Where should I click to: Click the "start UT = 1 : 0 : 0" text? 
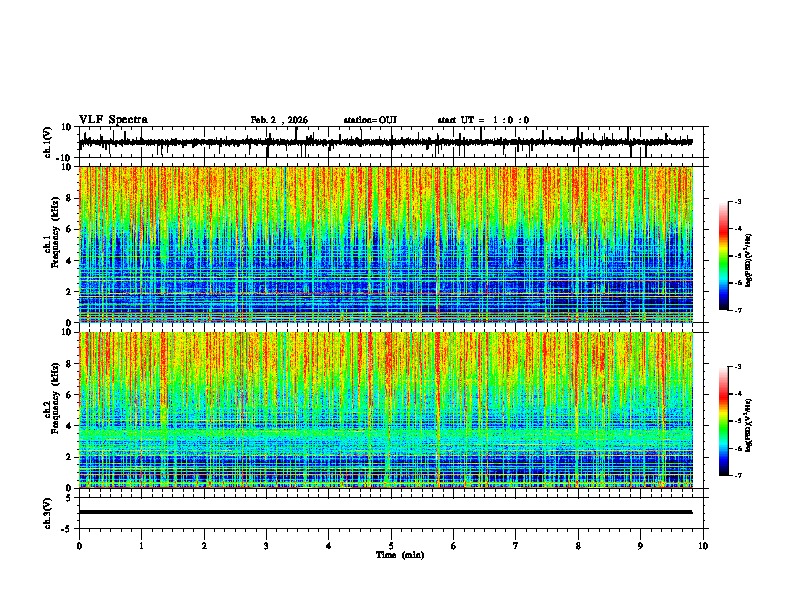point(483,120)
